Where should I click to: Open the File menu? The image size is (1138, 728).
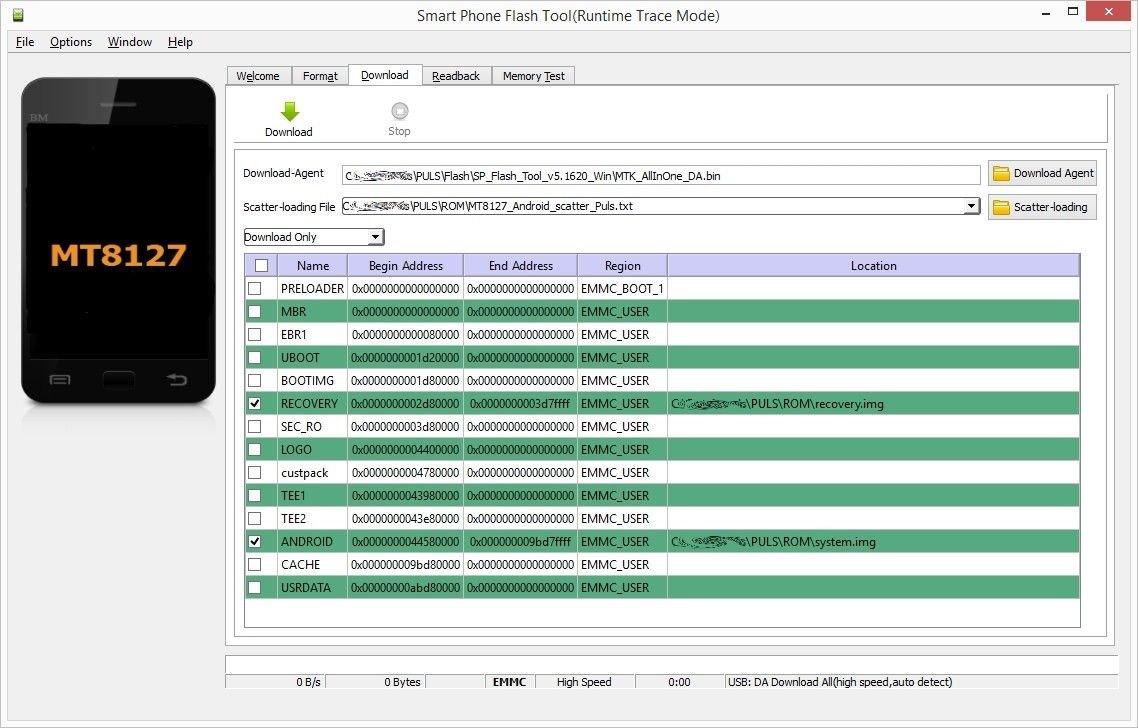click(25, 42)
